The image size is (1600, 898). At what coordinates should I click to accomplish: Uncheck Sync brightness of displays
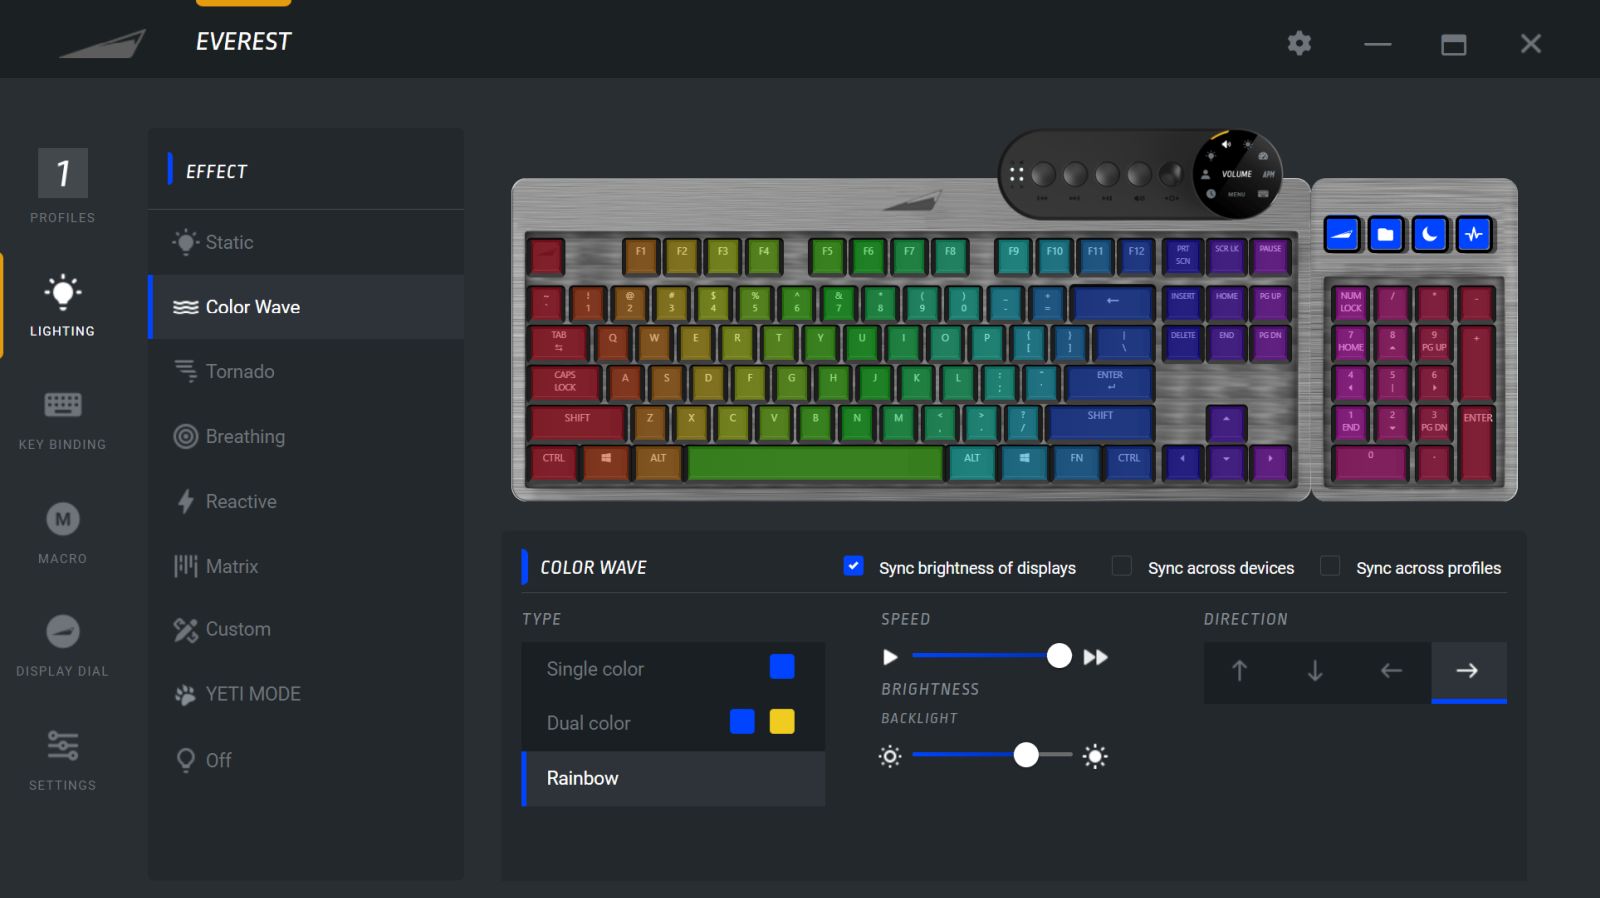853,566
